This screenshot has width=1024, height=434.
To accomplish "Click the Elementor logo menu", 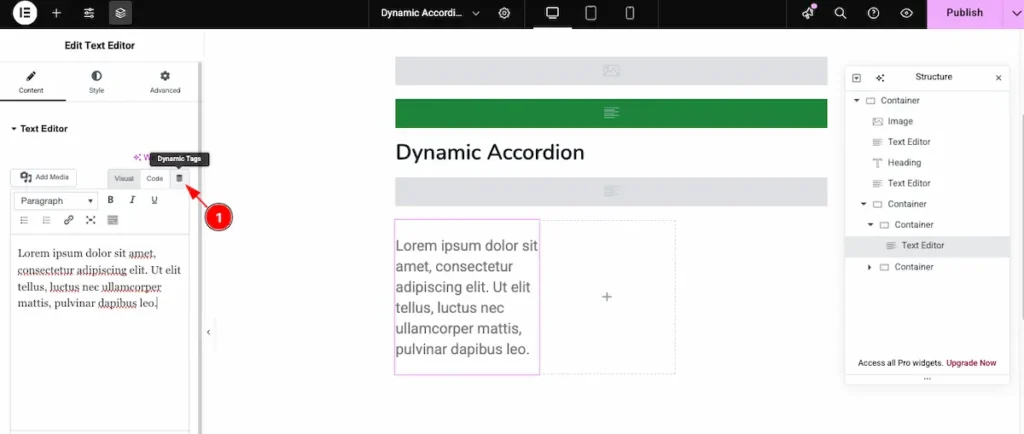I will tap(25, 13).
